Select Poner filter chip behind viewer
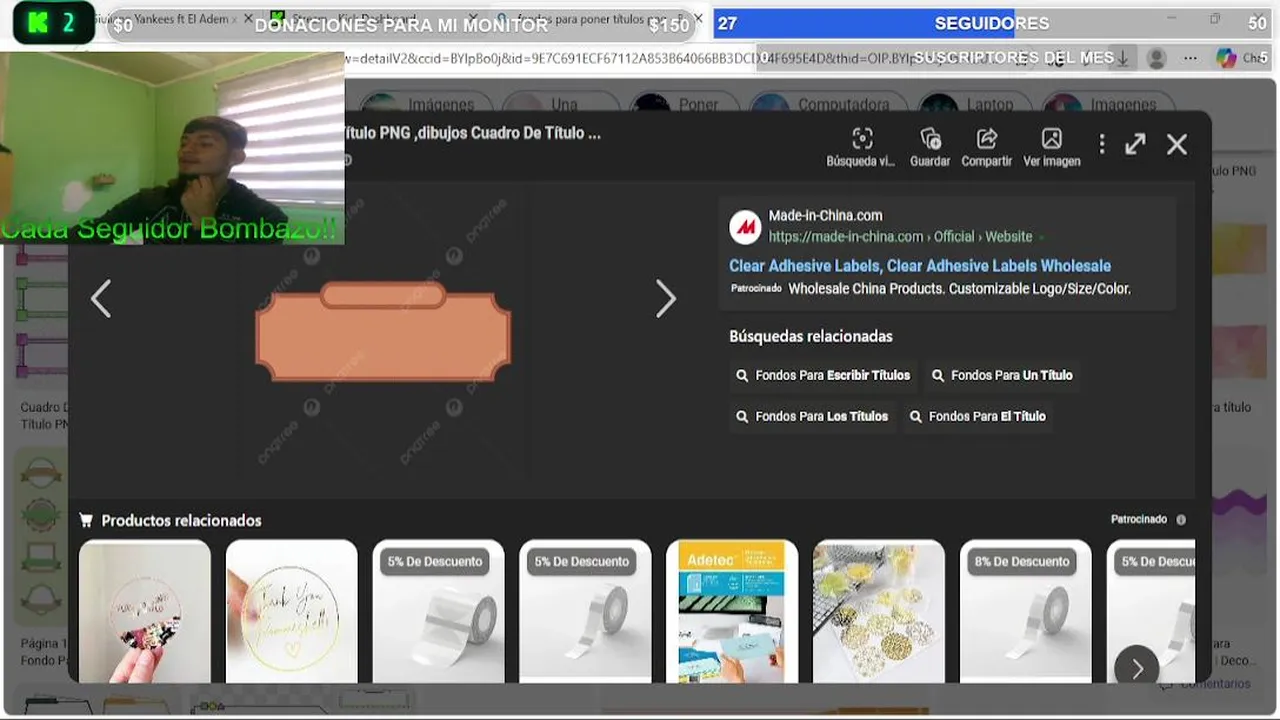 pos(684,104)
